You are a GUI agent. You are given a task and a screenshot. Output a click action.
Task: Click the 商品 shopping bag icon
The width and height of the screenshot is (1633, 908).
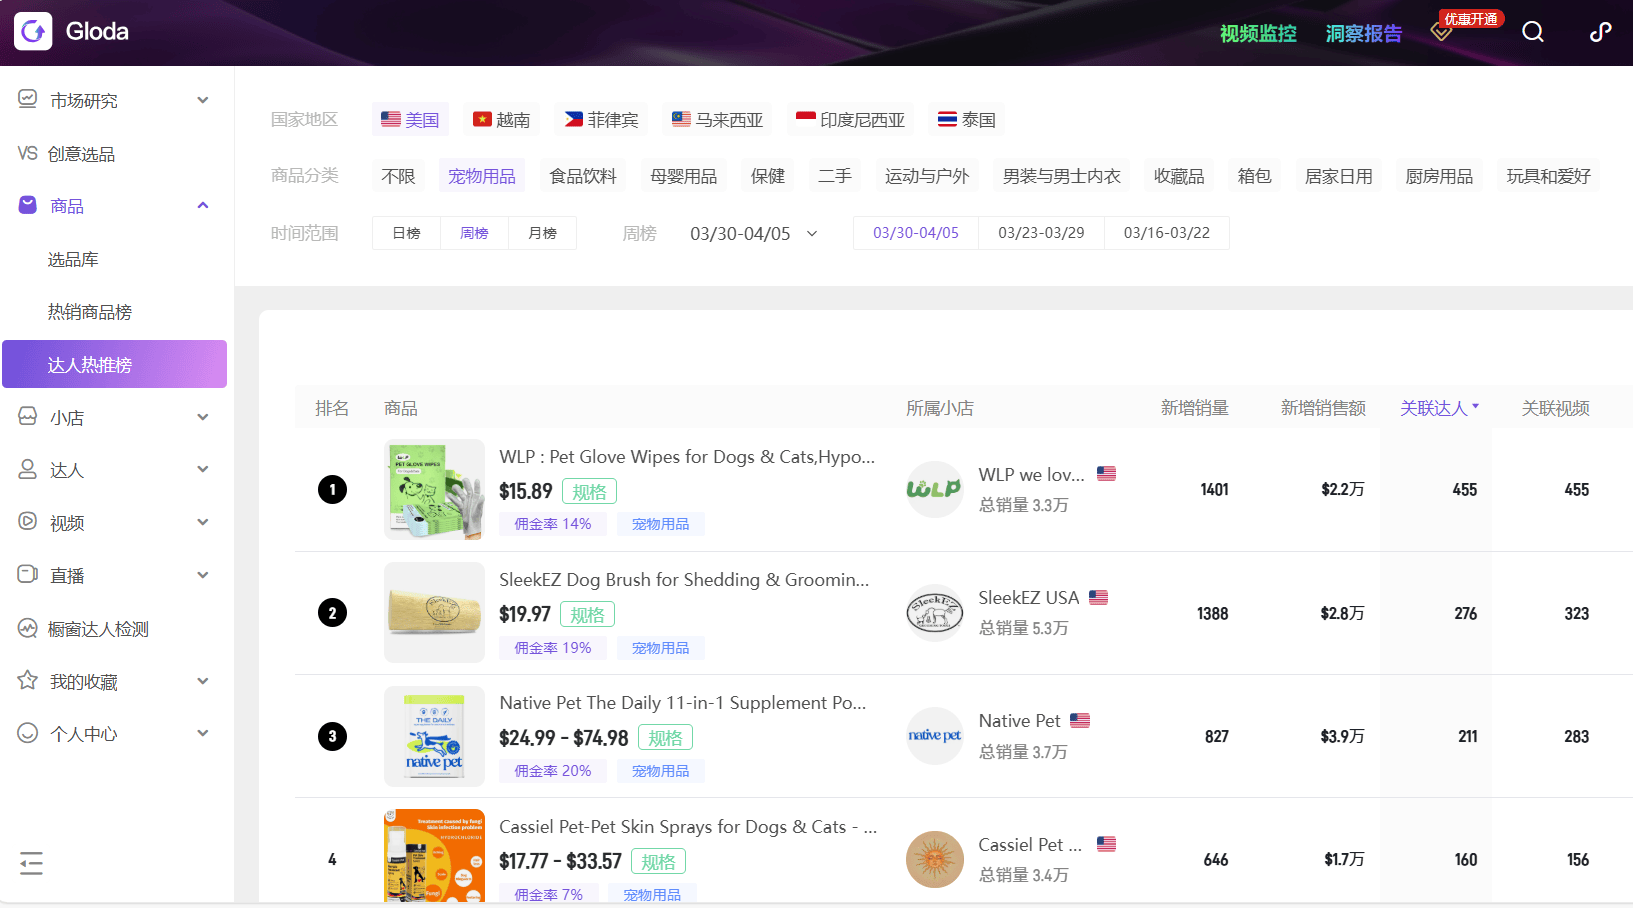pos(28,205)
